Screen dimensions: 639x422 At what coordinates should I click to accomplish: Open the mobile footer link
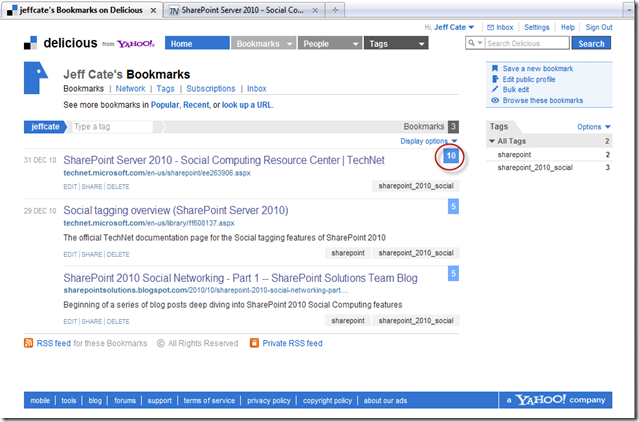40,400
